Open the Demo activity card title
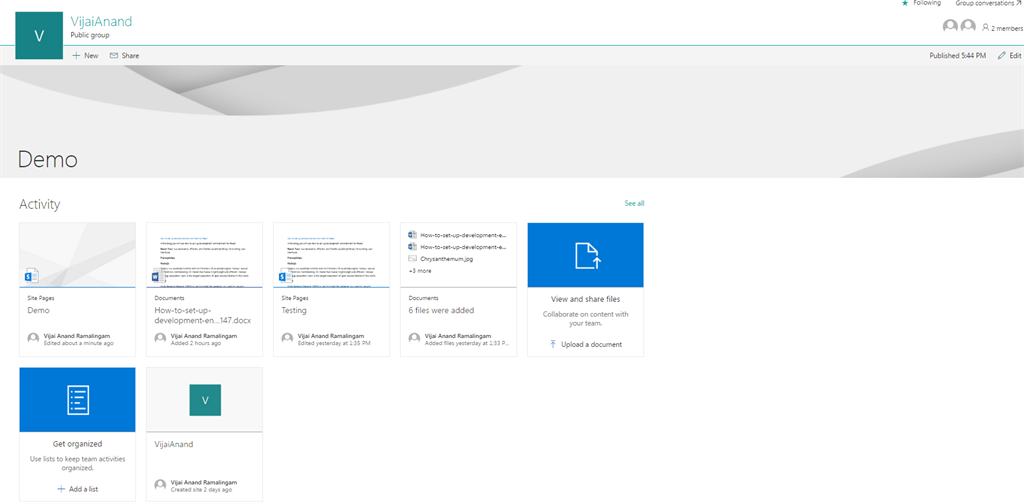1024x504 pixels. click(x=39, y=310)
